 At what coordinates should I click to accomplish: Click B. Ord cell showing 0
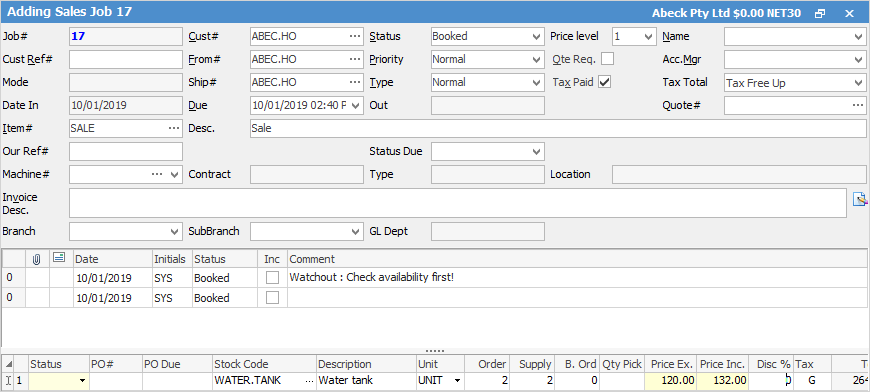pos(576,381)
